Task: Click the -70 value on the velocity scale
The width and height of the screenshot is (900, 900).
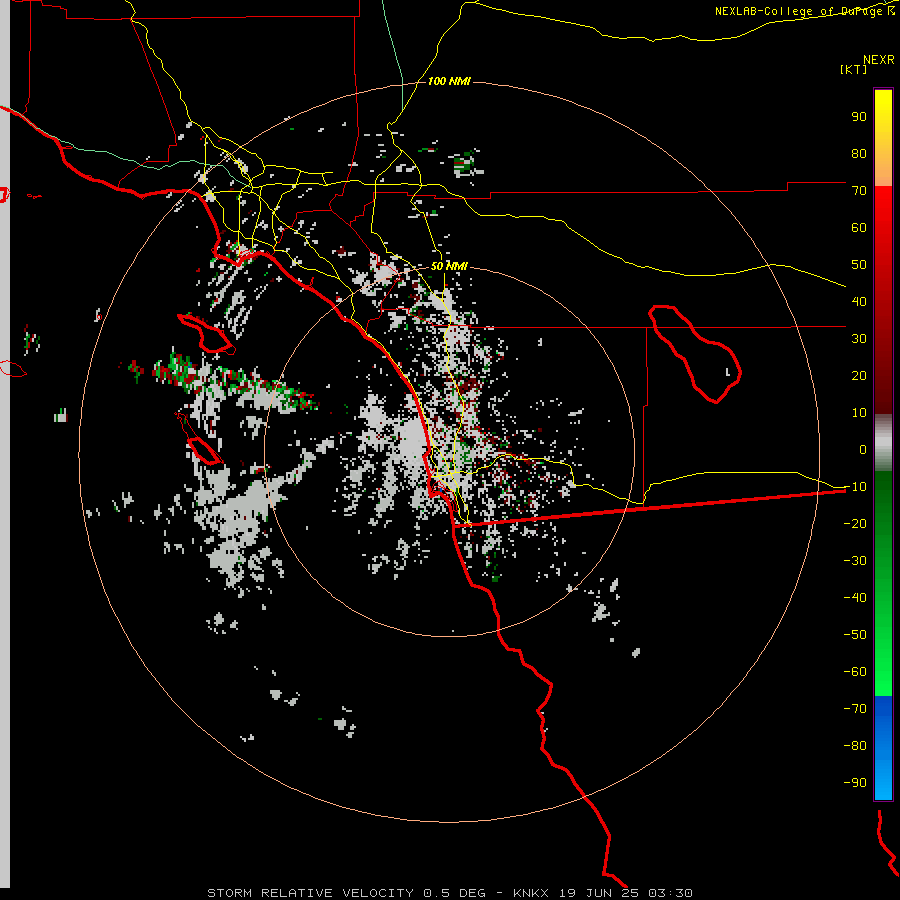Action: [855, 709]
